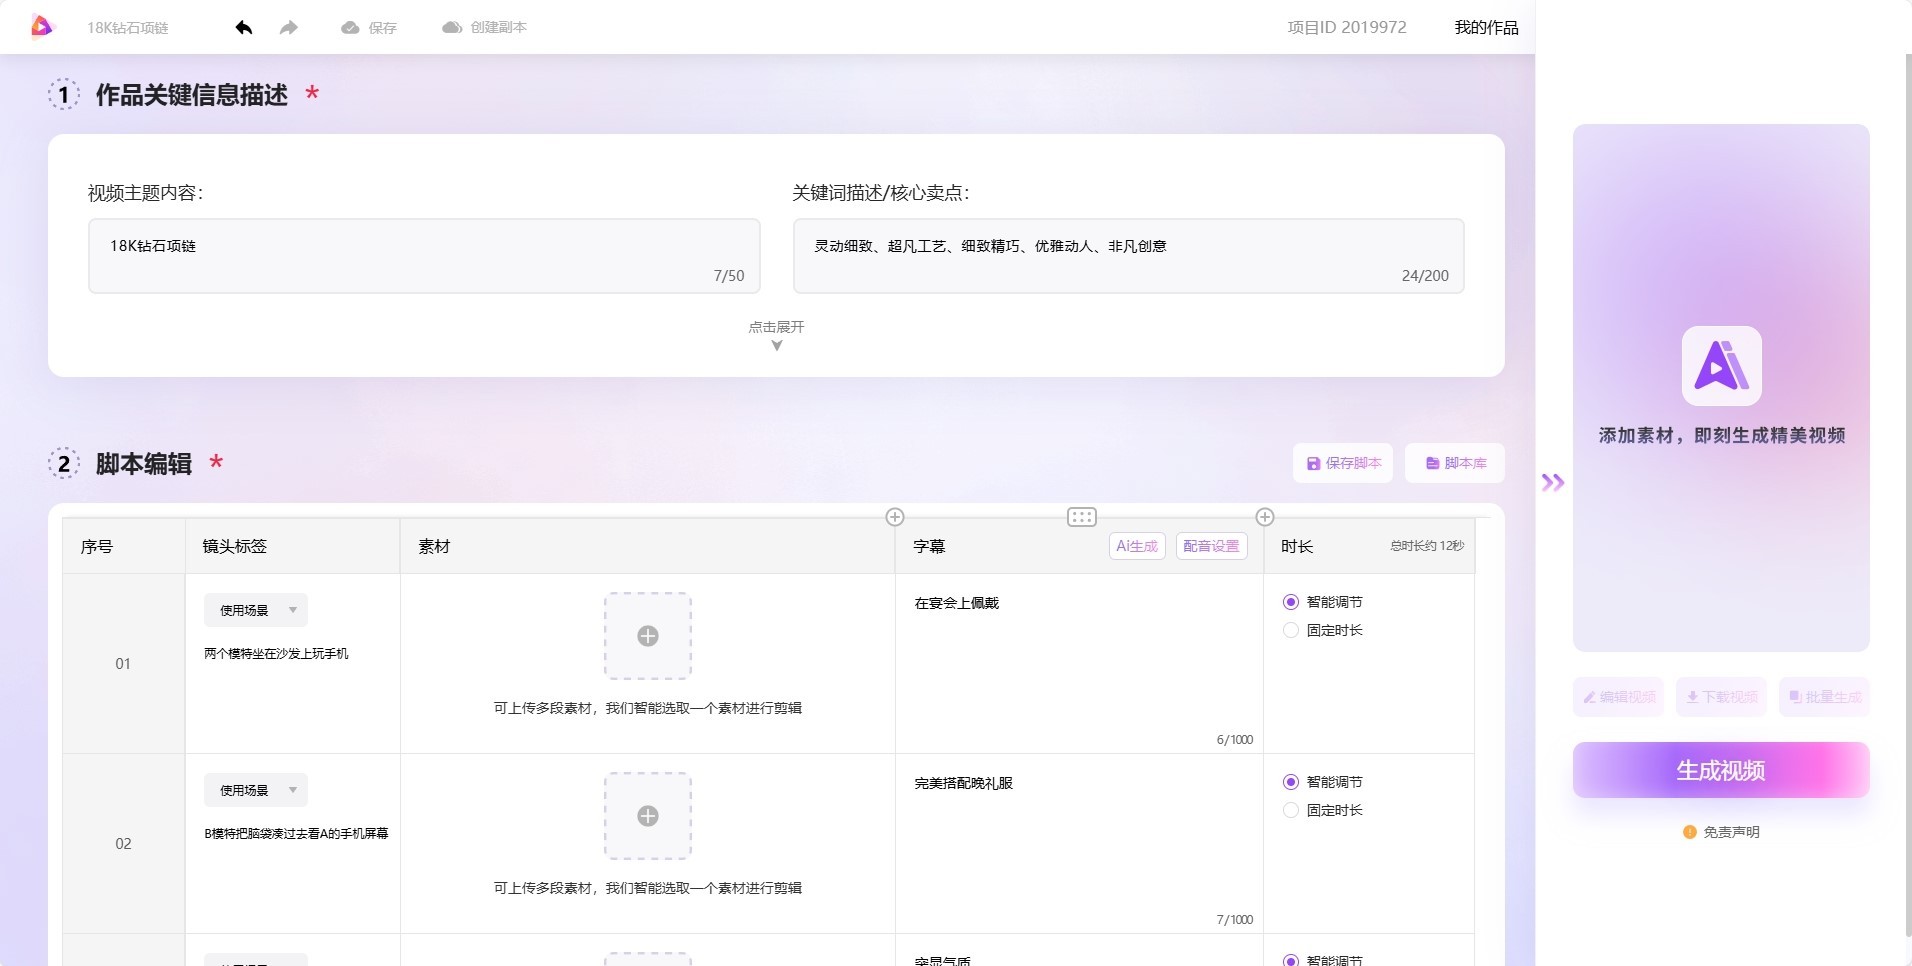Open 使用场景 dropdown in row 01
The image size is (1912, 966).
click(256, 610)
